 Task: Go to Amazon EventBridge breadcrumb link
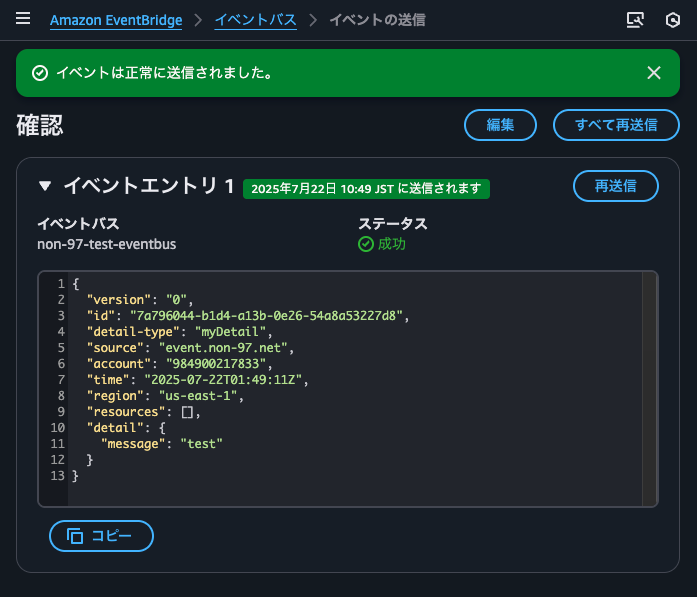tap(116, 20)
